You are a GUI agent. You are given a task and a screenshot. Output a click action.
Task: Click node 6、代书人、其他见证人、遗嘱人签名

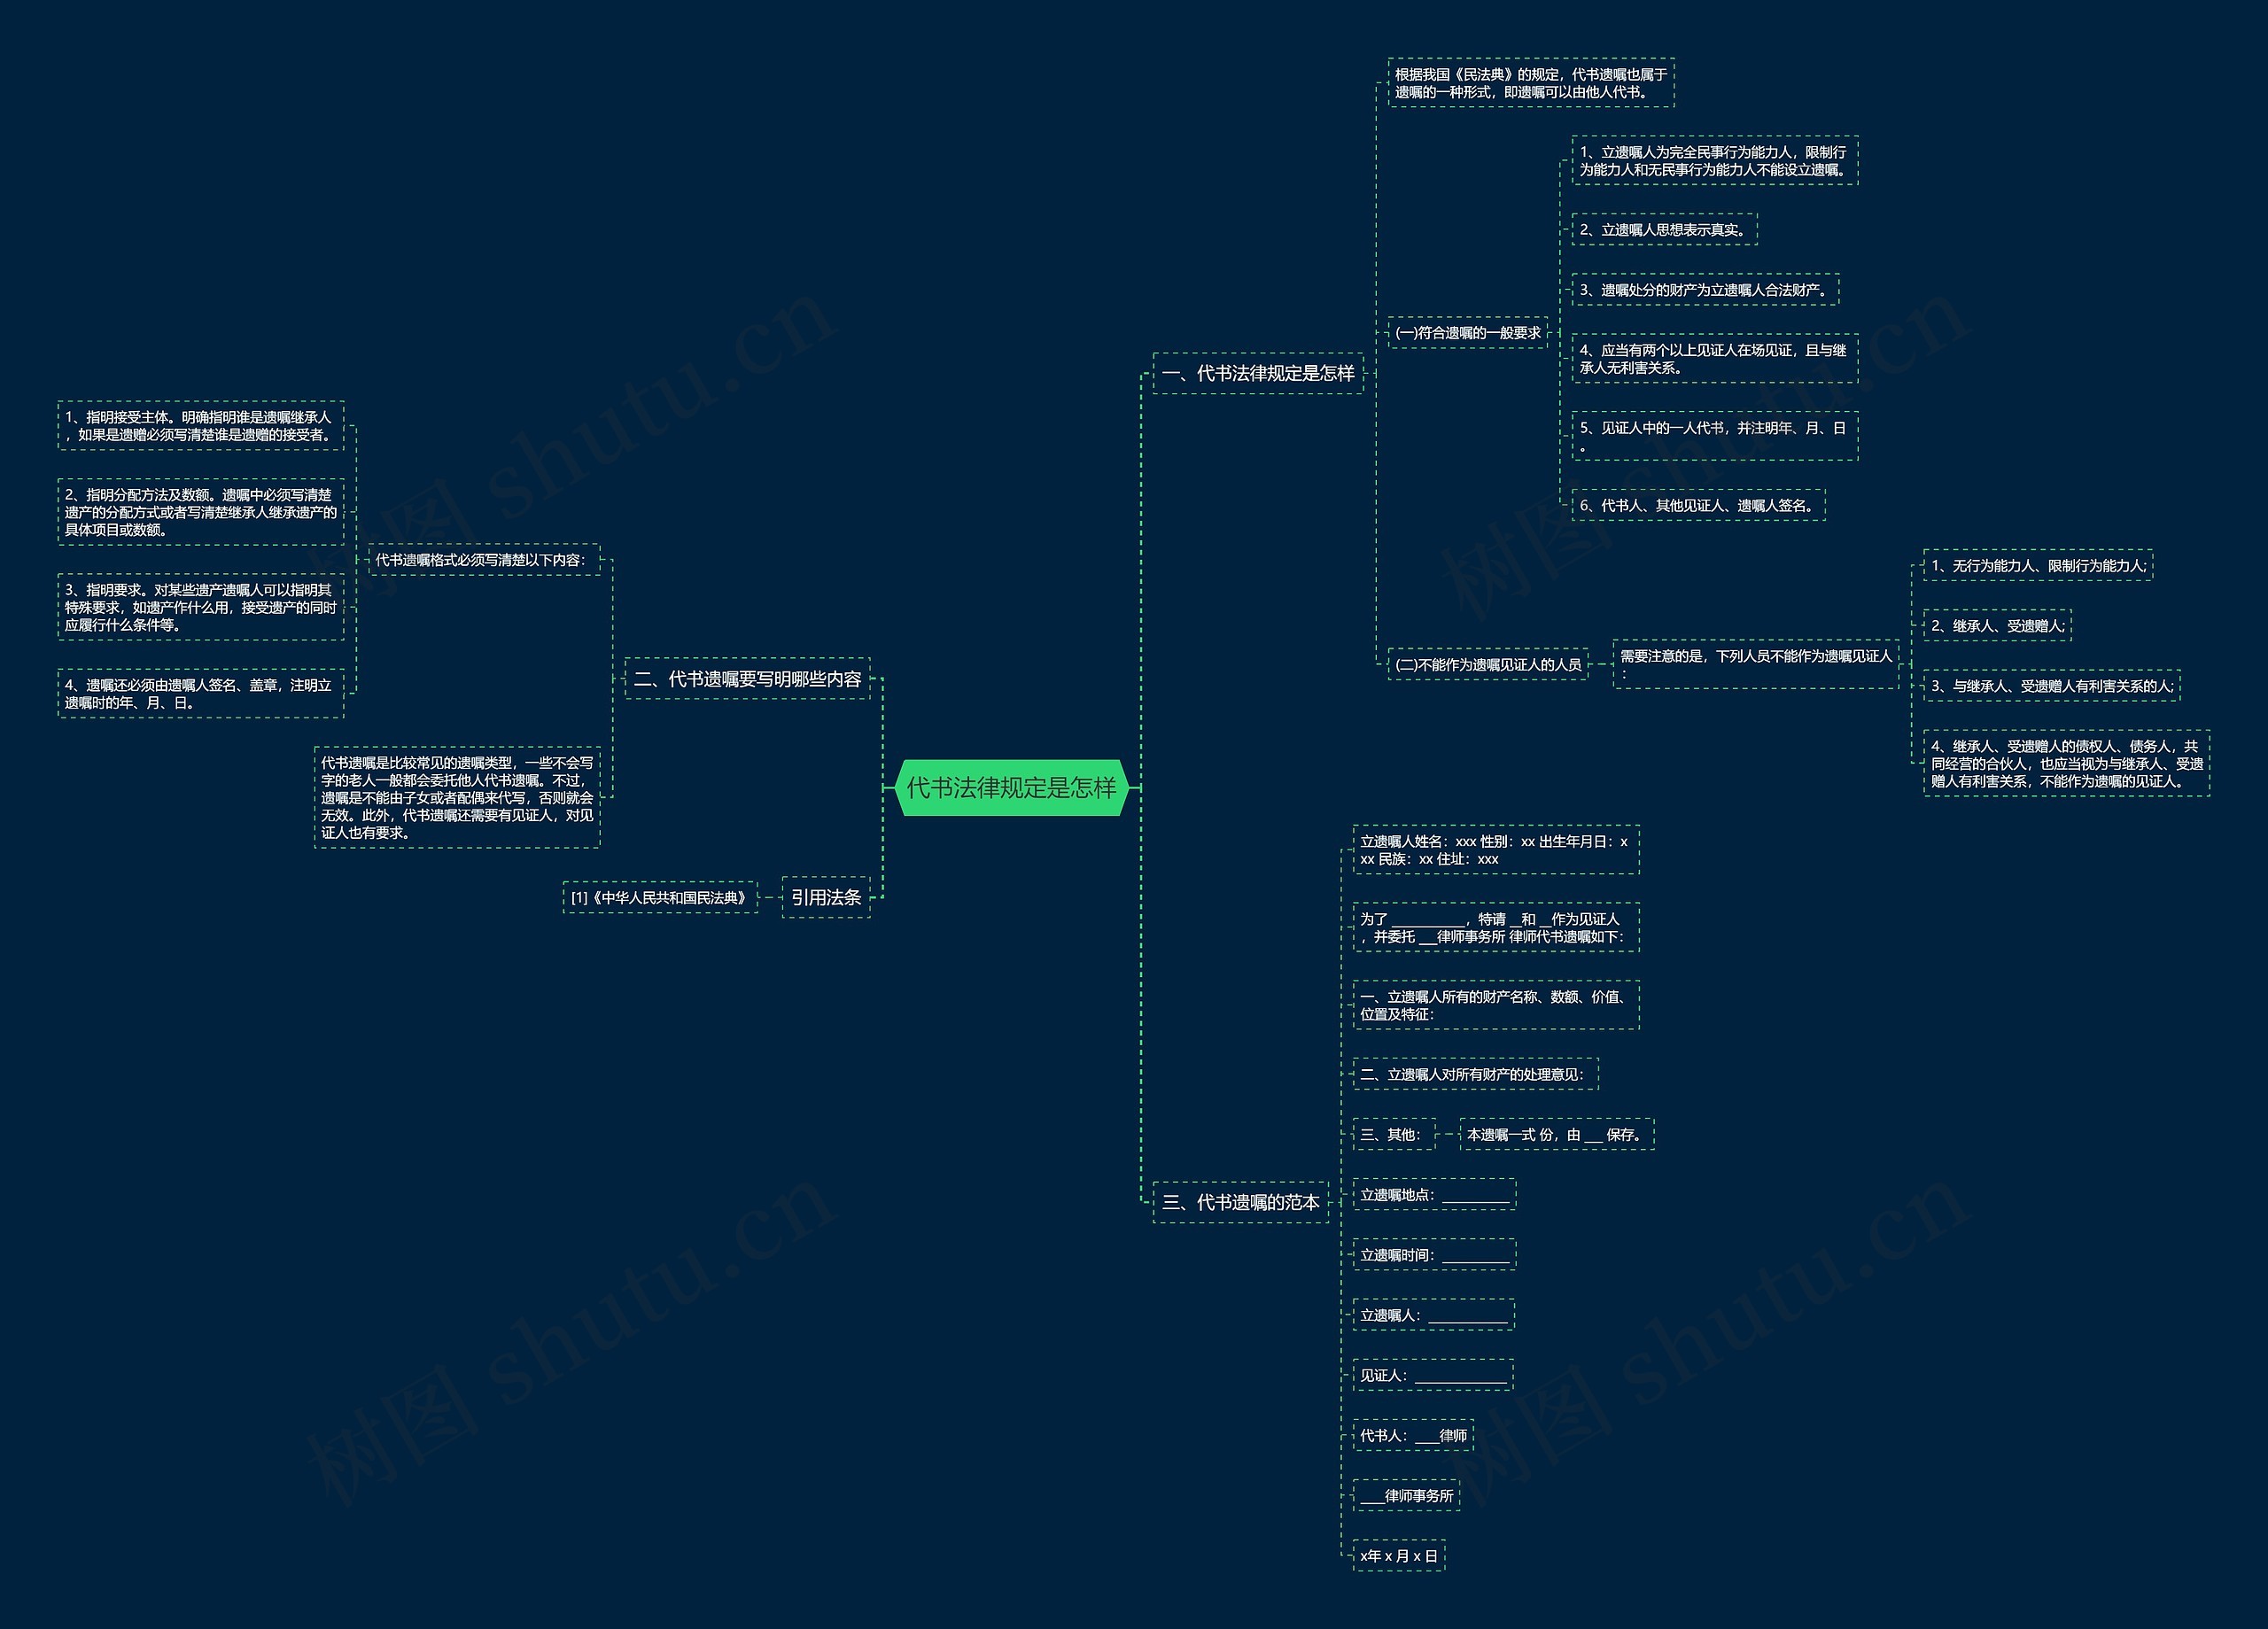(1698, 505)
